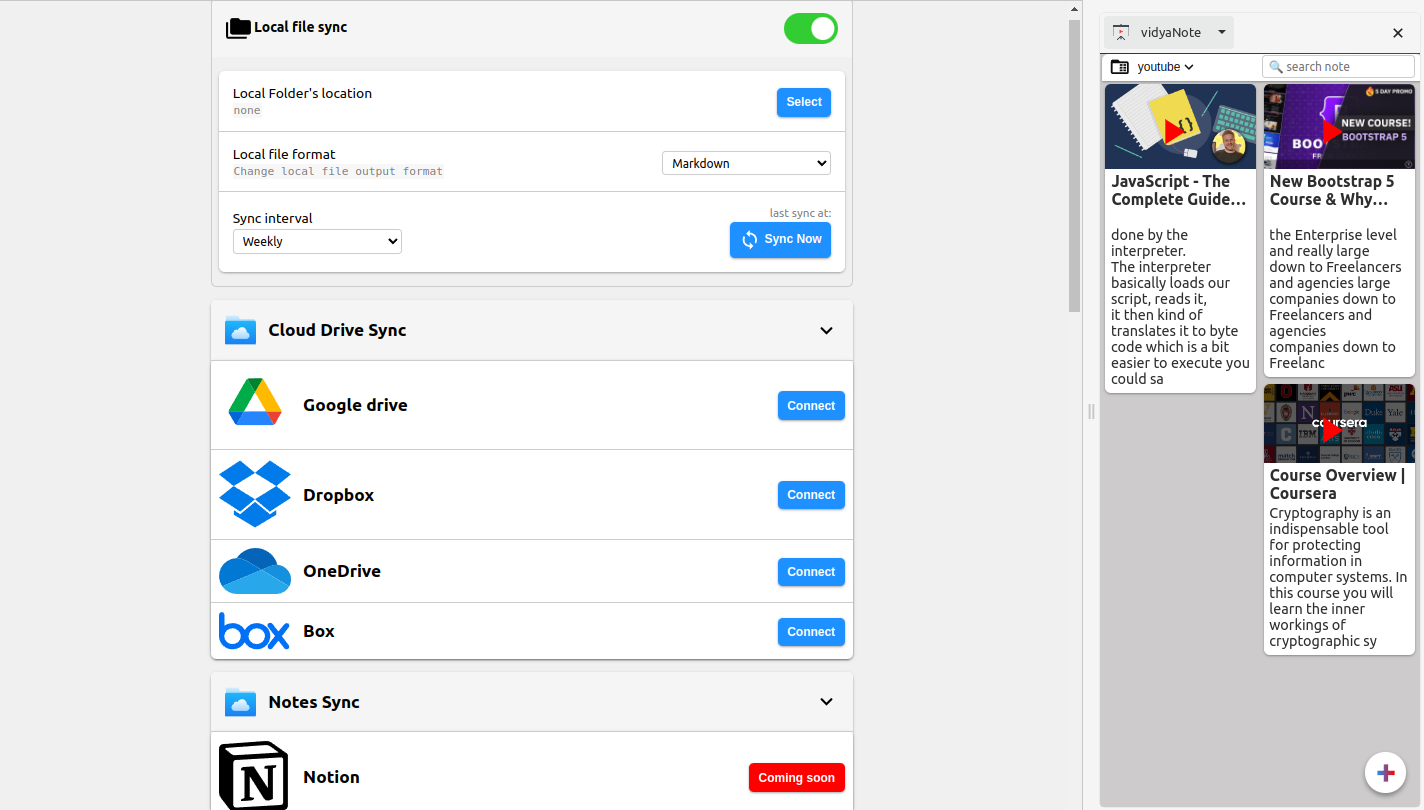Click Select for local folder location
Screen dimensions: 1424x810
coord(803,102)
